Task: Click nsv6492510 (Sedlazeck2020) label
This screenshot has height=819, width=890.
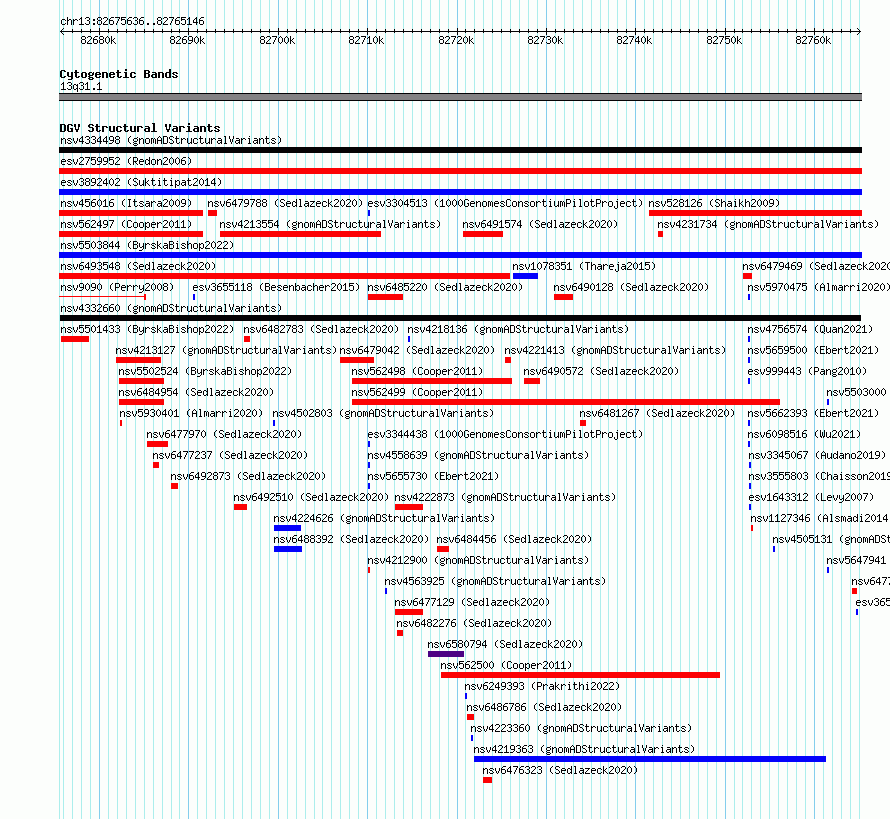Action: click(311, 497)
